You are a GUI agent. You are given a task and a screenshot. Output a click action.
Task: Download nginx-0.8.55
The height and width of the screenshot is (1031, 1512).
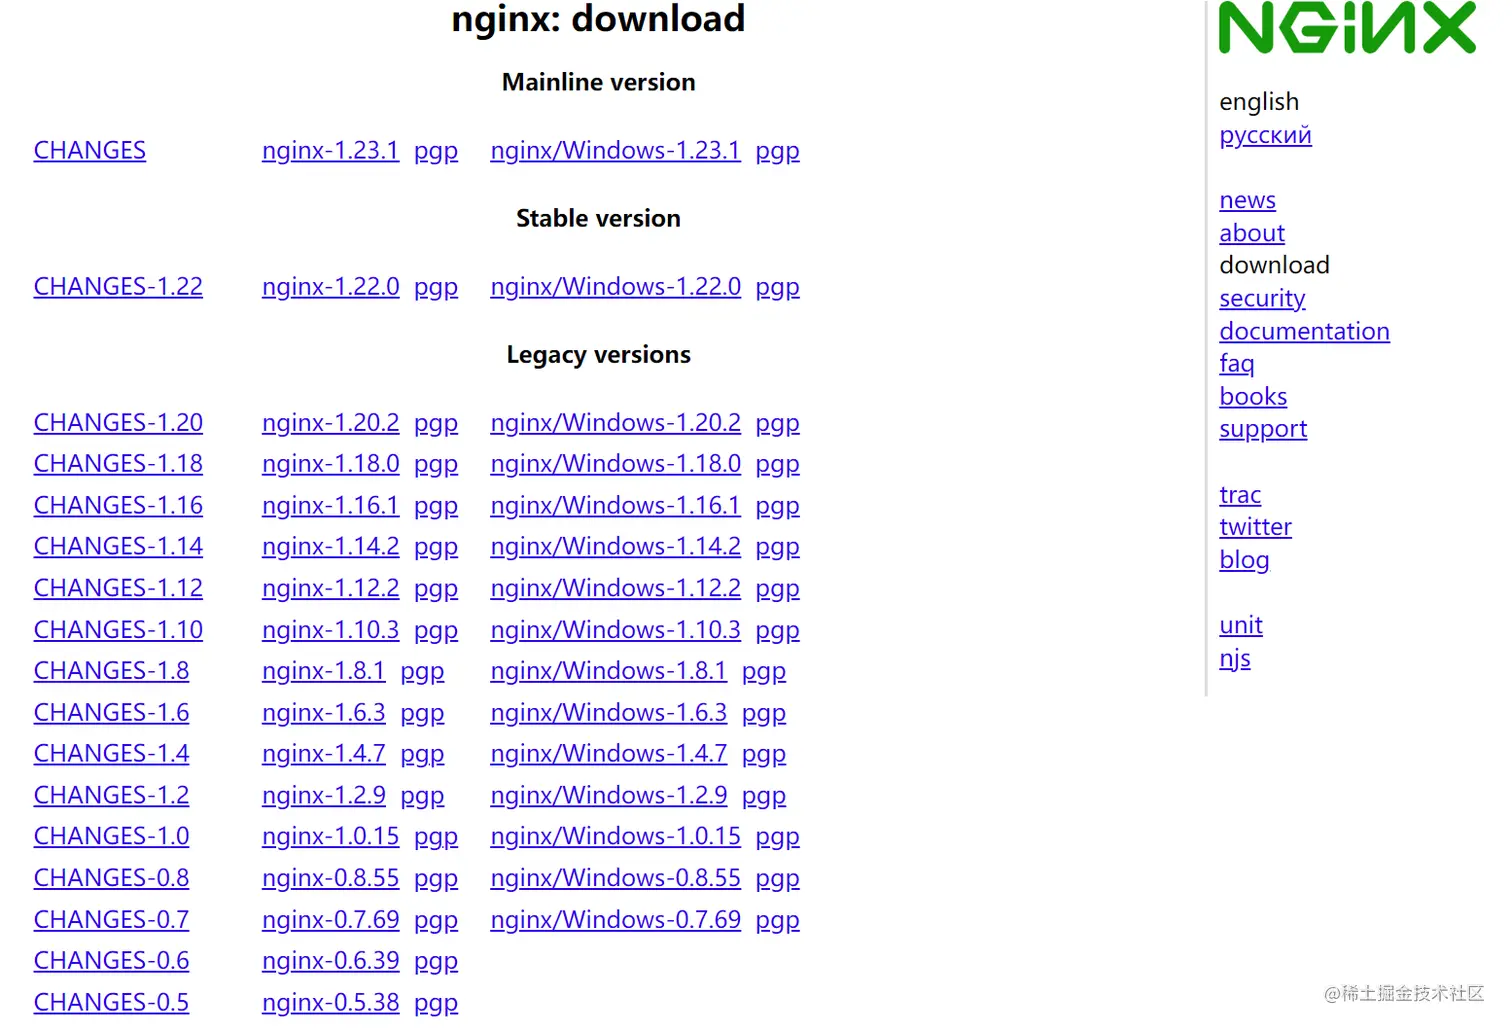(x=330, y=879)
